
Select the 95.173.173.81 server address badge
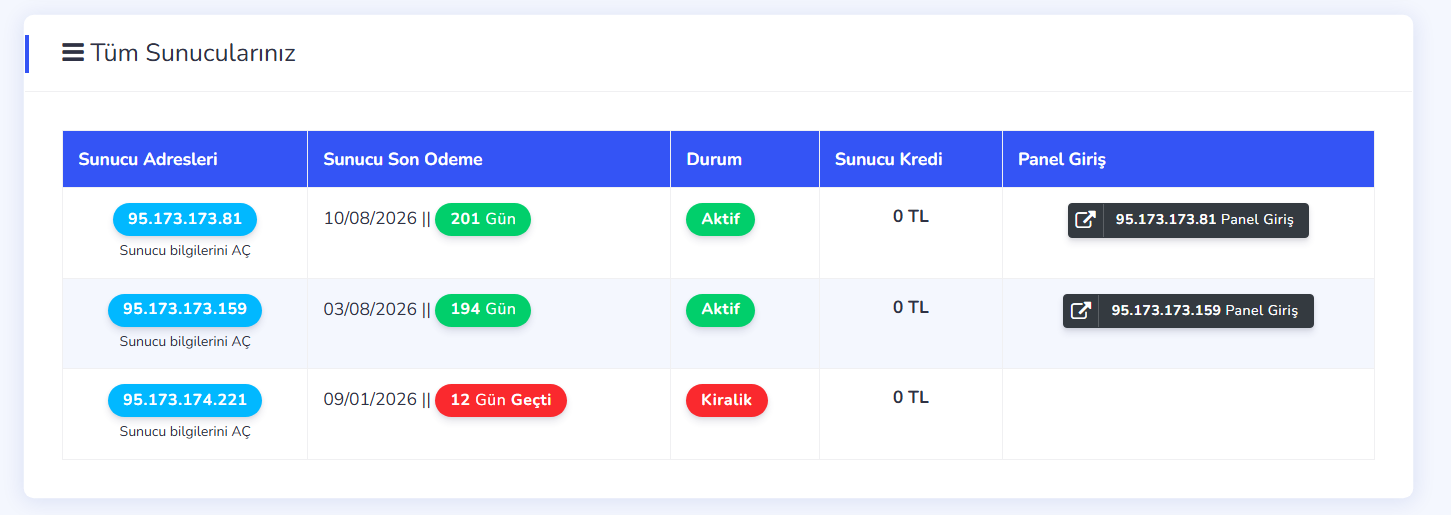tap(185, 219)
